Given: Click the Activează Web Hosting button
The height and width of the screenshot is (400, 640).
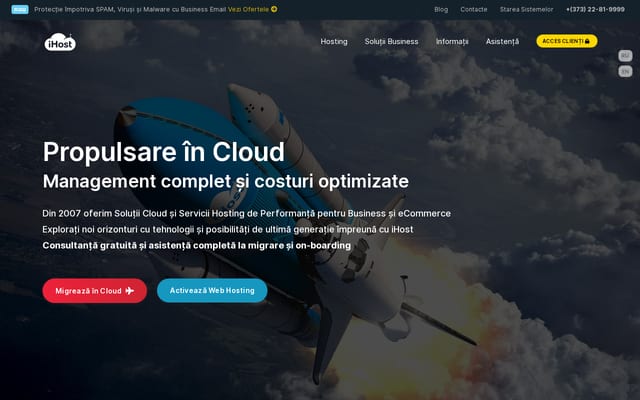Looking at the screenshot, I should (x=212, y=291).
